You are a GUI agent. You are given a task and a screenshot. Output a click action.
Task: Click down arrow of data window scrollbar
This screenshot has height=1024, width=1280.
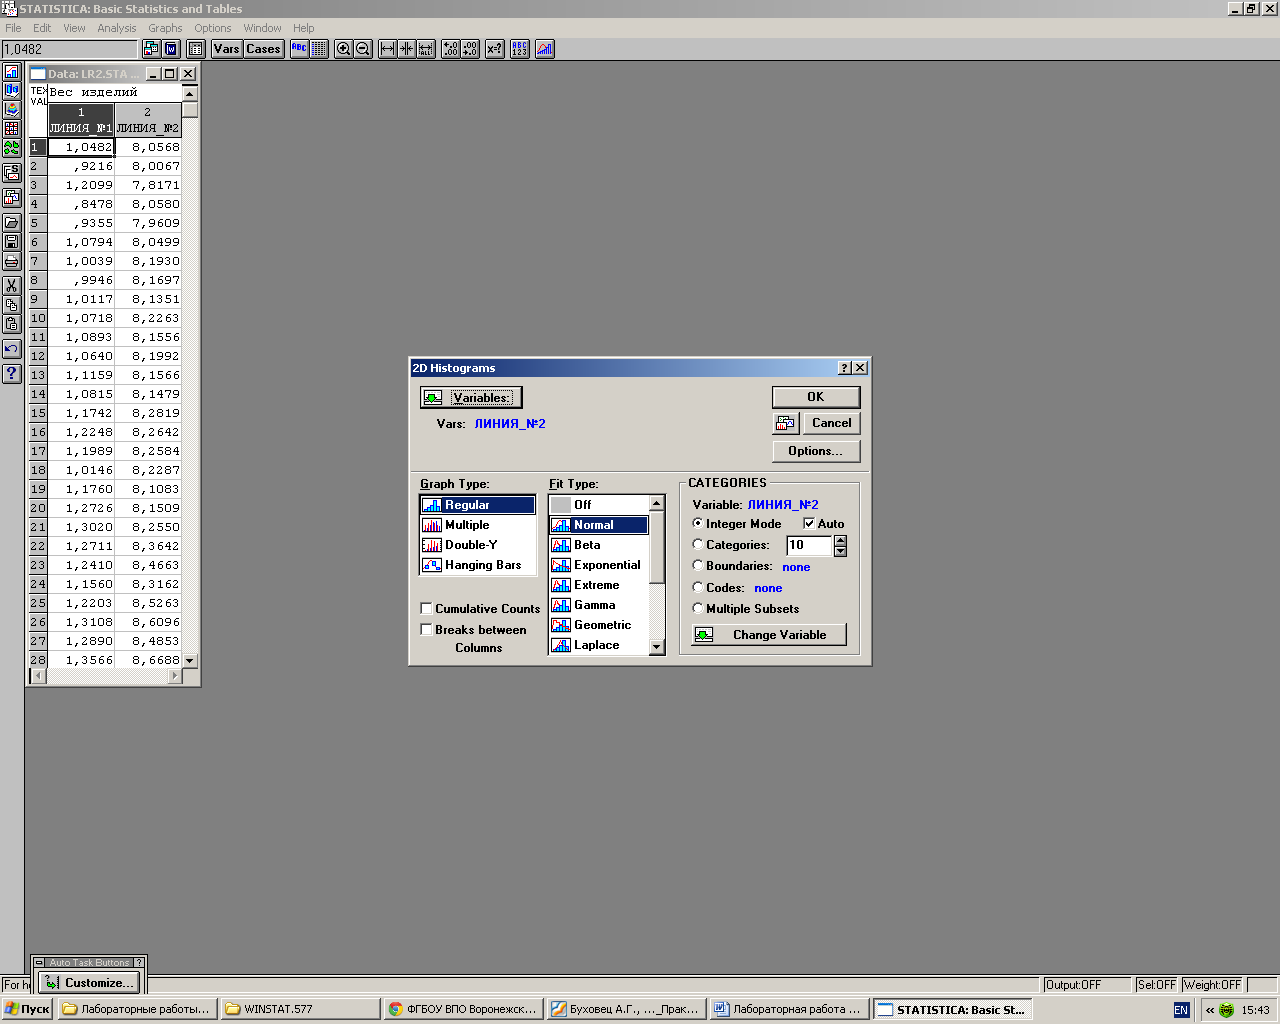coord(190,660)
